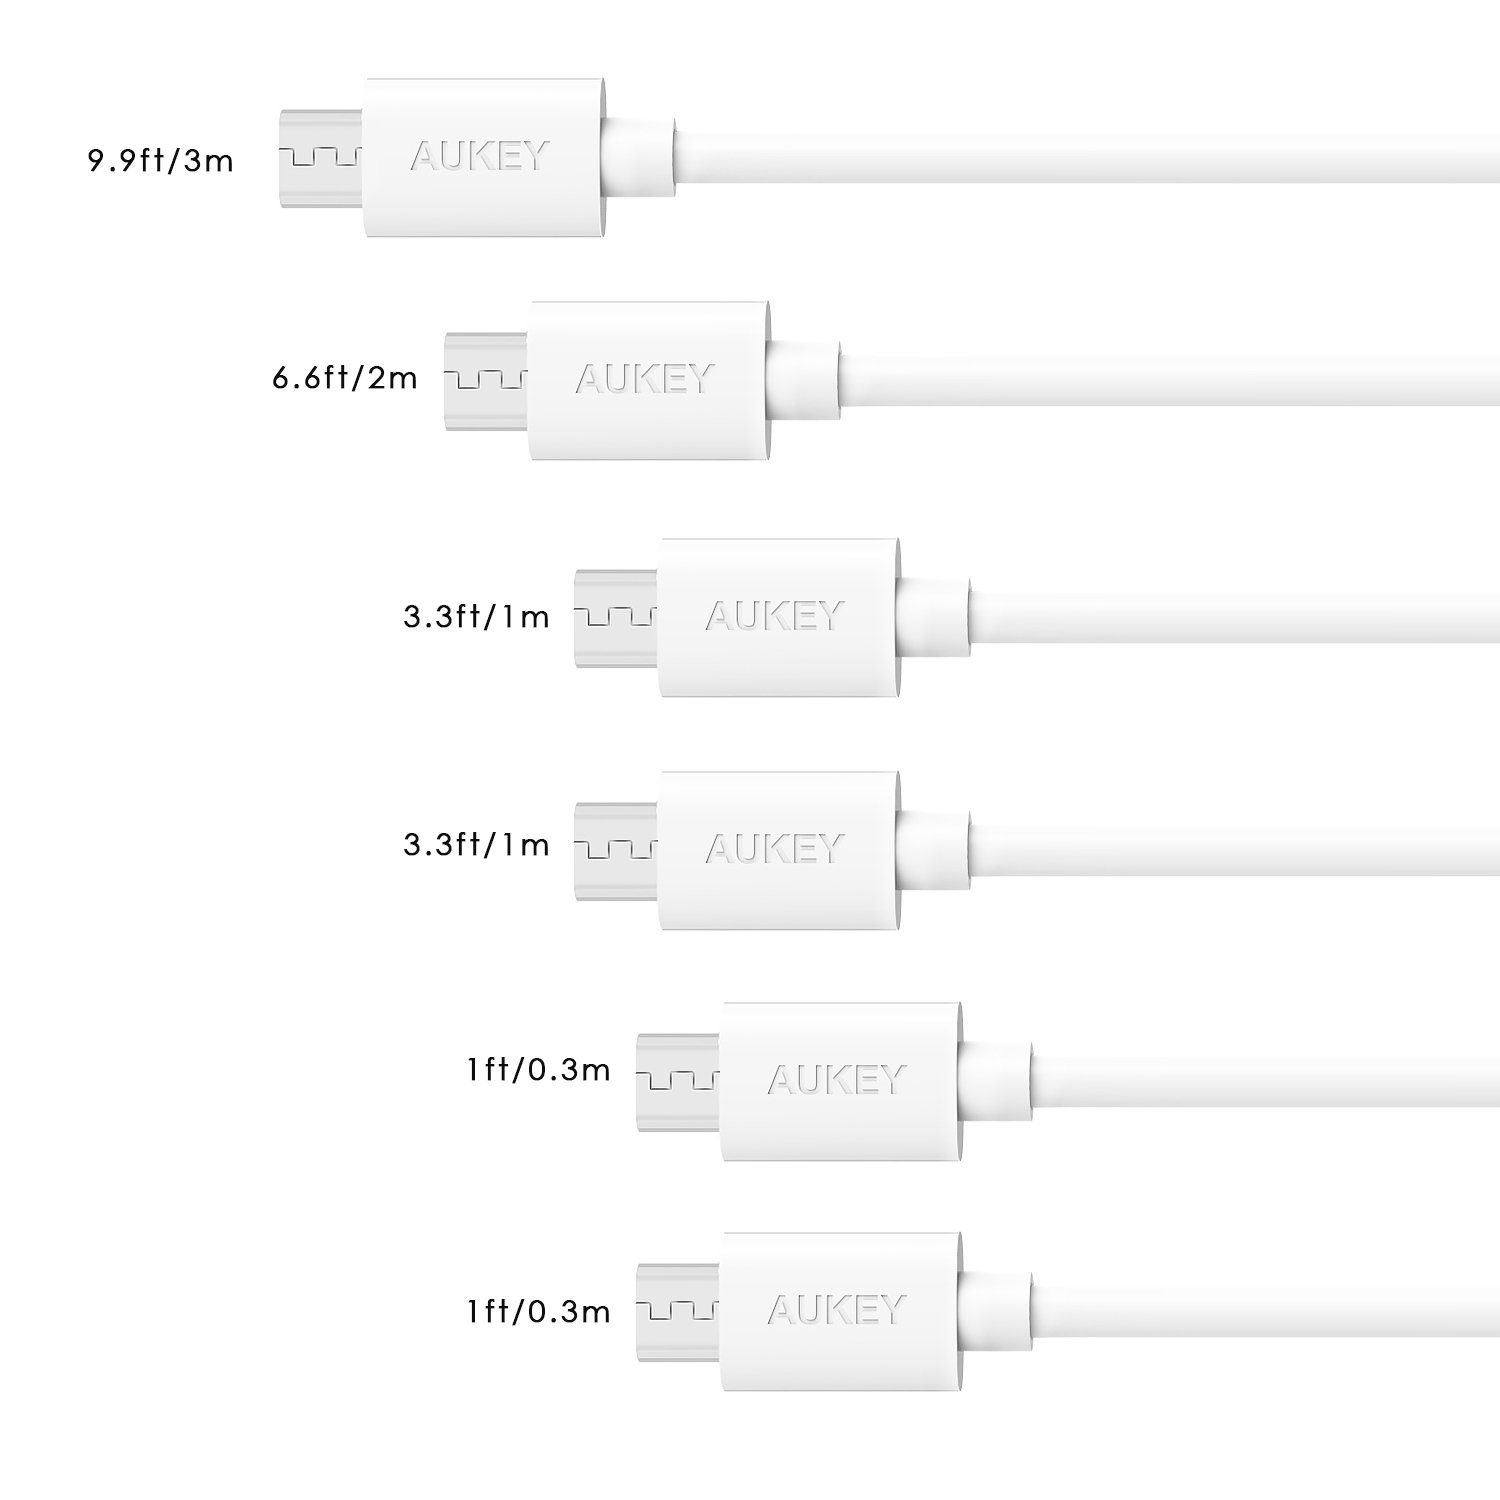
Task: Select micro-USB tip of the bottom 1ft cable
Action: [x=678, y=1310]
